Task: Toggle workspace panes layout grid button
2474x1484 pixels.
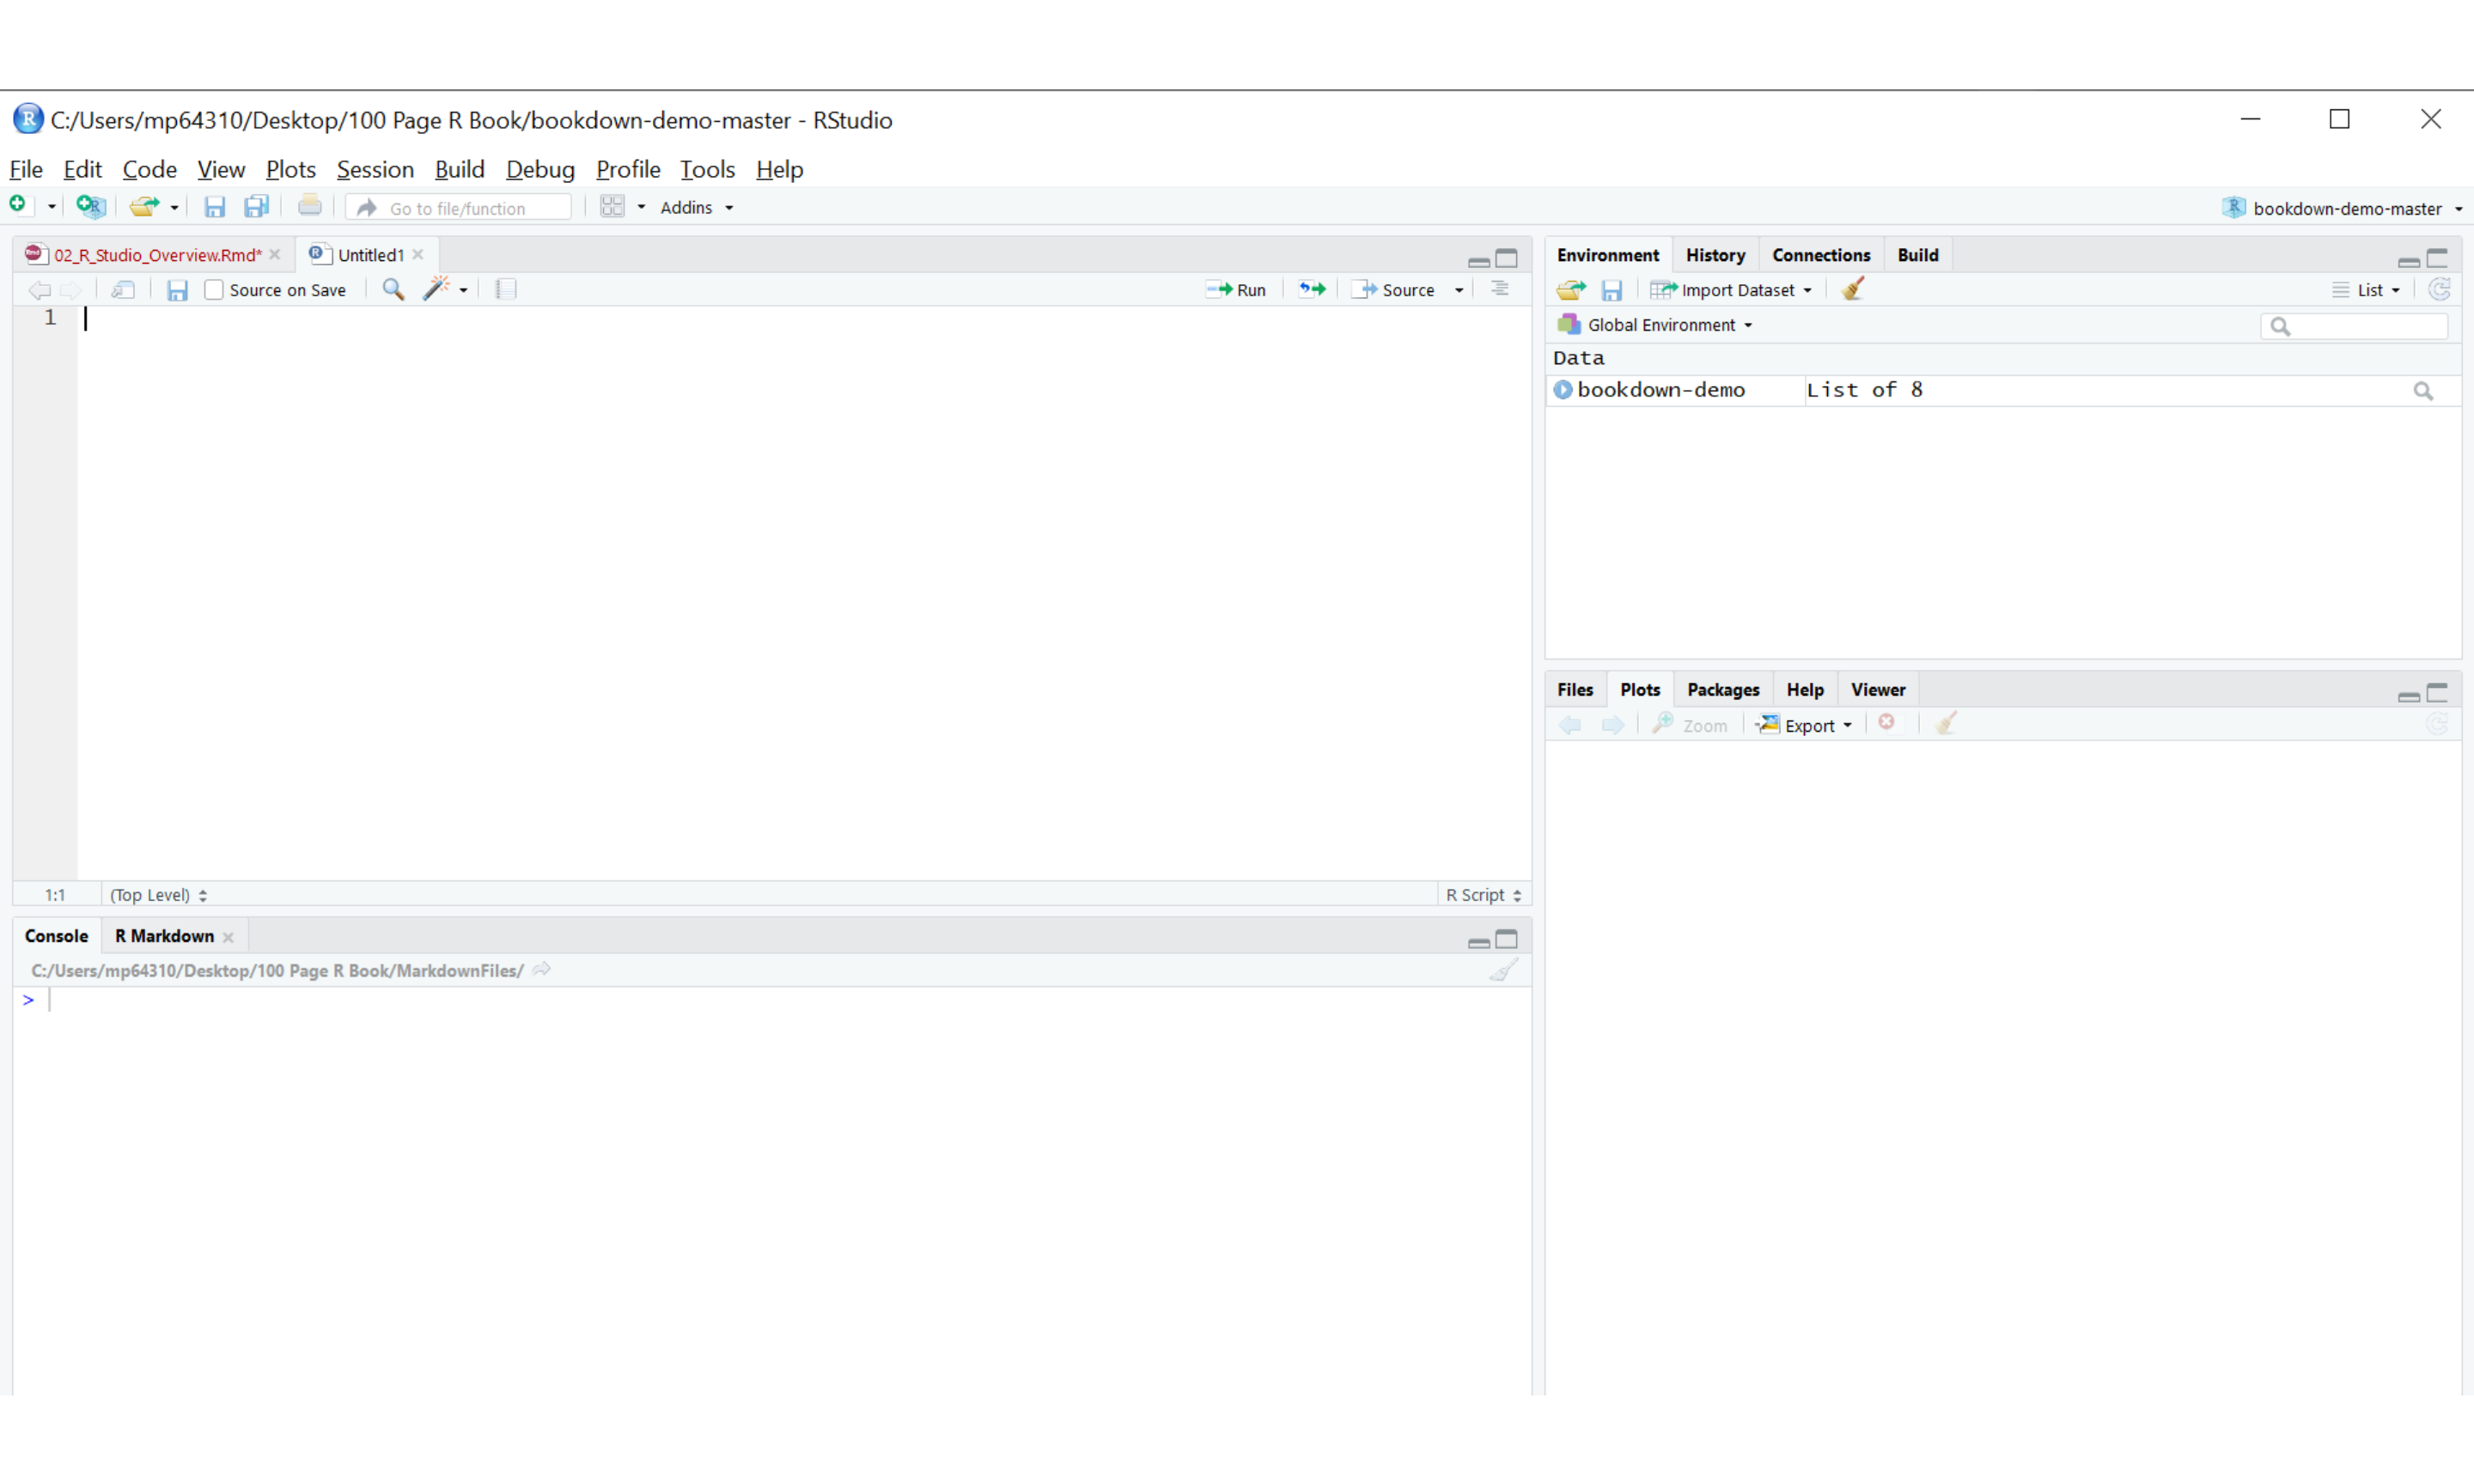Action: (x=612, y=207)
